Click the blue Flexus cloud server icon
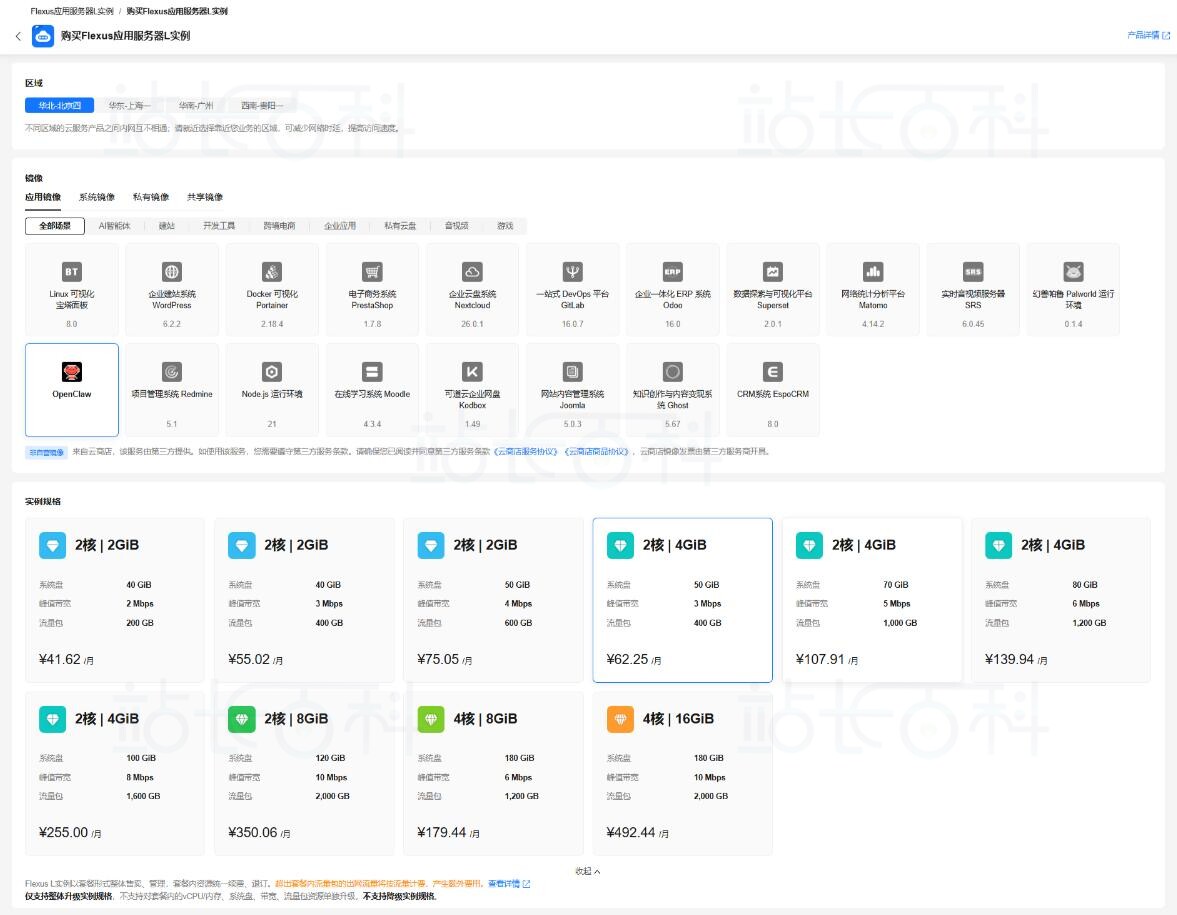Screen dimensions: 1177x915 (43, 36)
